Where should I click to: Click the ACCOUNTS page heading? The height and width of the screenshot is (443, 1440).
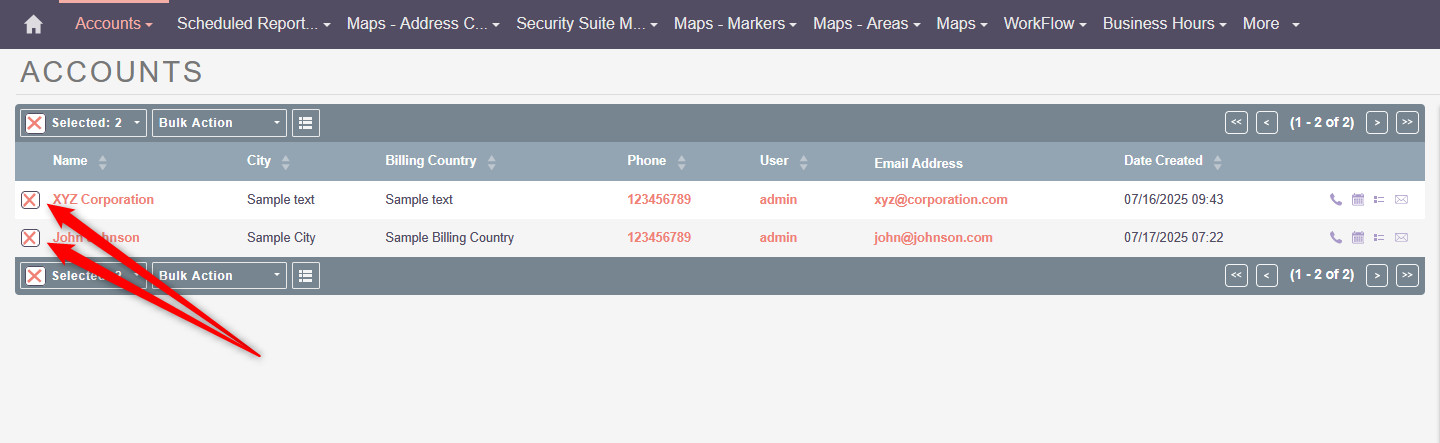(x=112, y=72)
